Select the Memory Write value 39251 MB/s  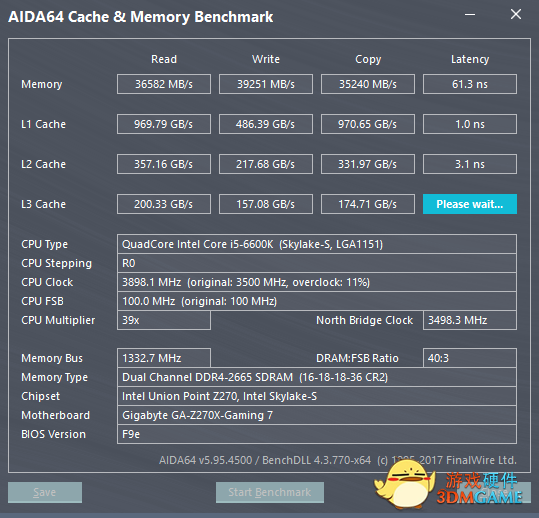coord(266,84)
